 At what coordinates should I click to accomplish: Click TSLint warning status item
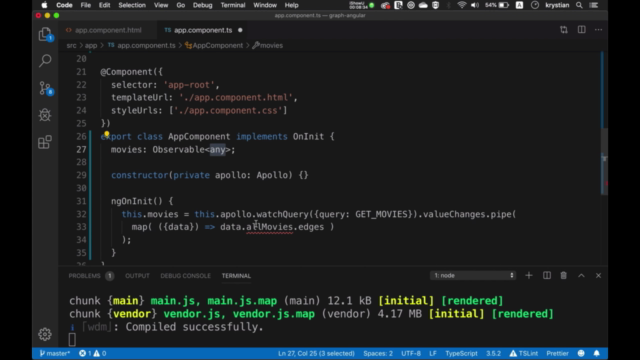point(524,353)
